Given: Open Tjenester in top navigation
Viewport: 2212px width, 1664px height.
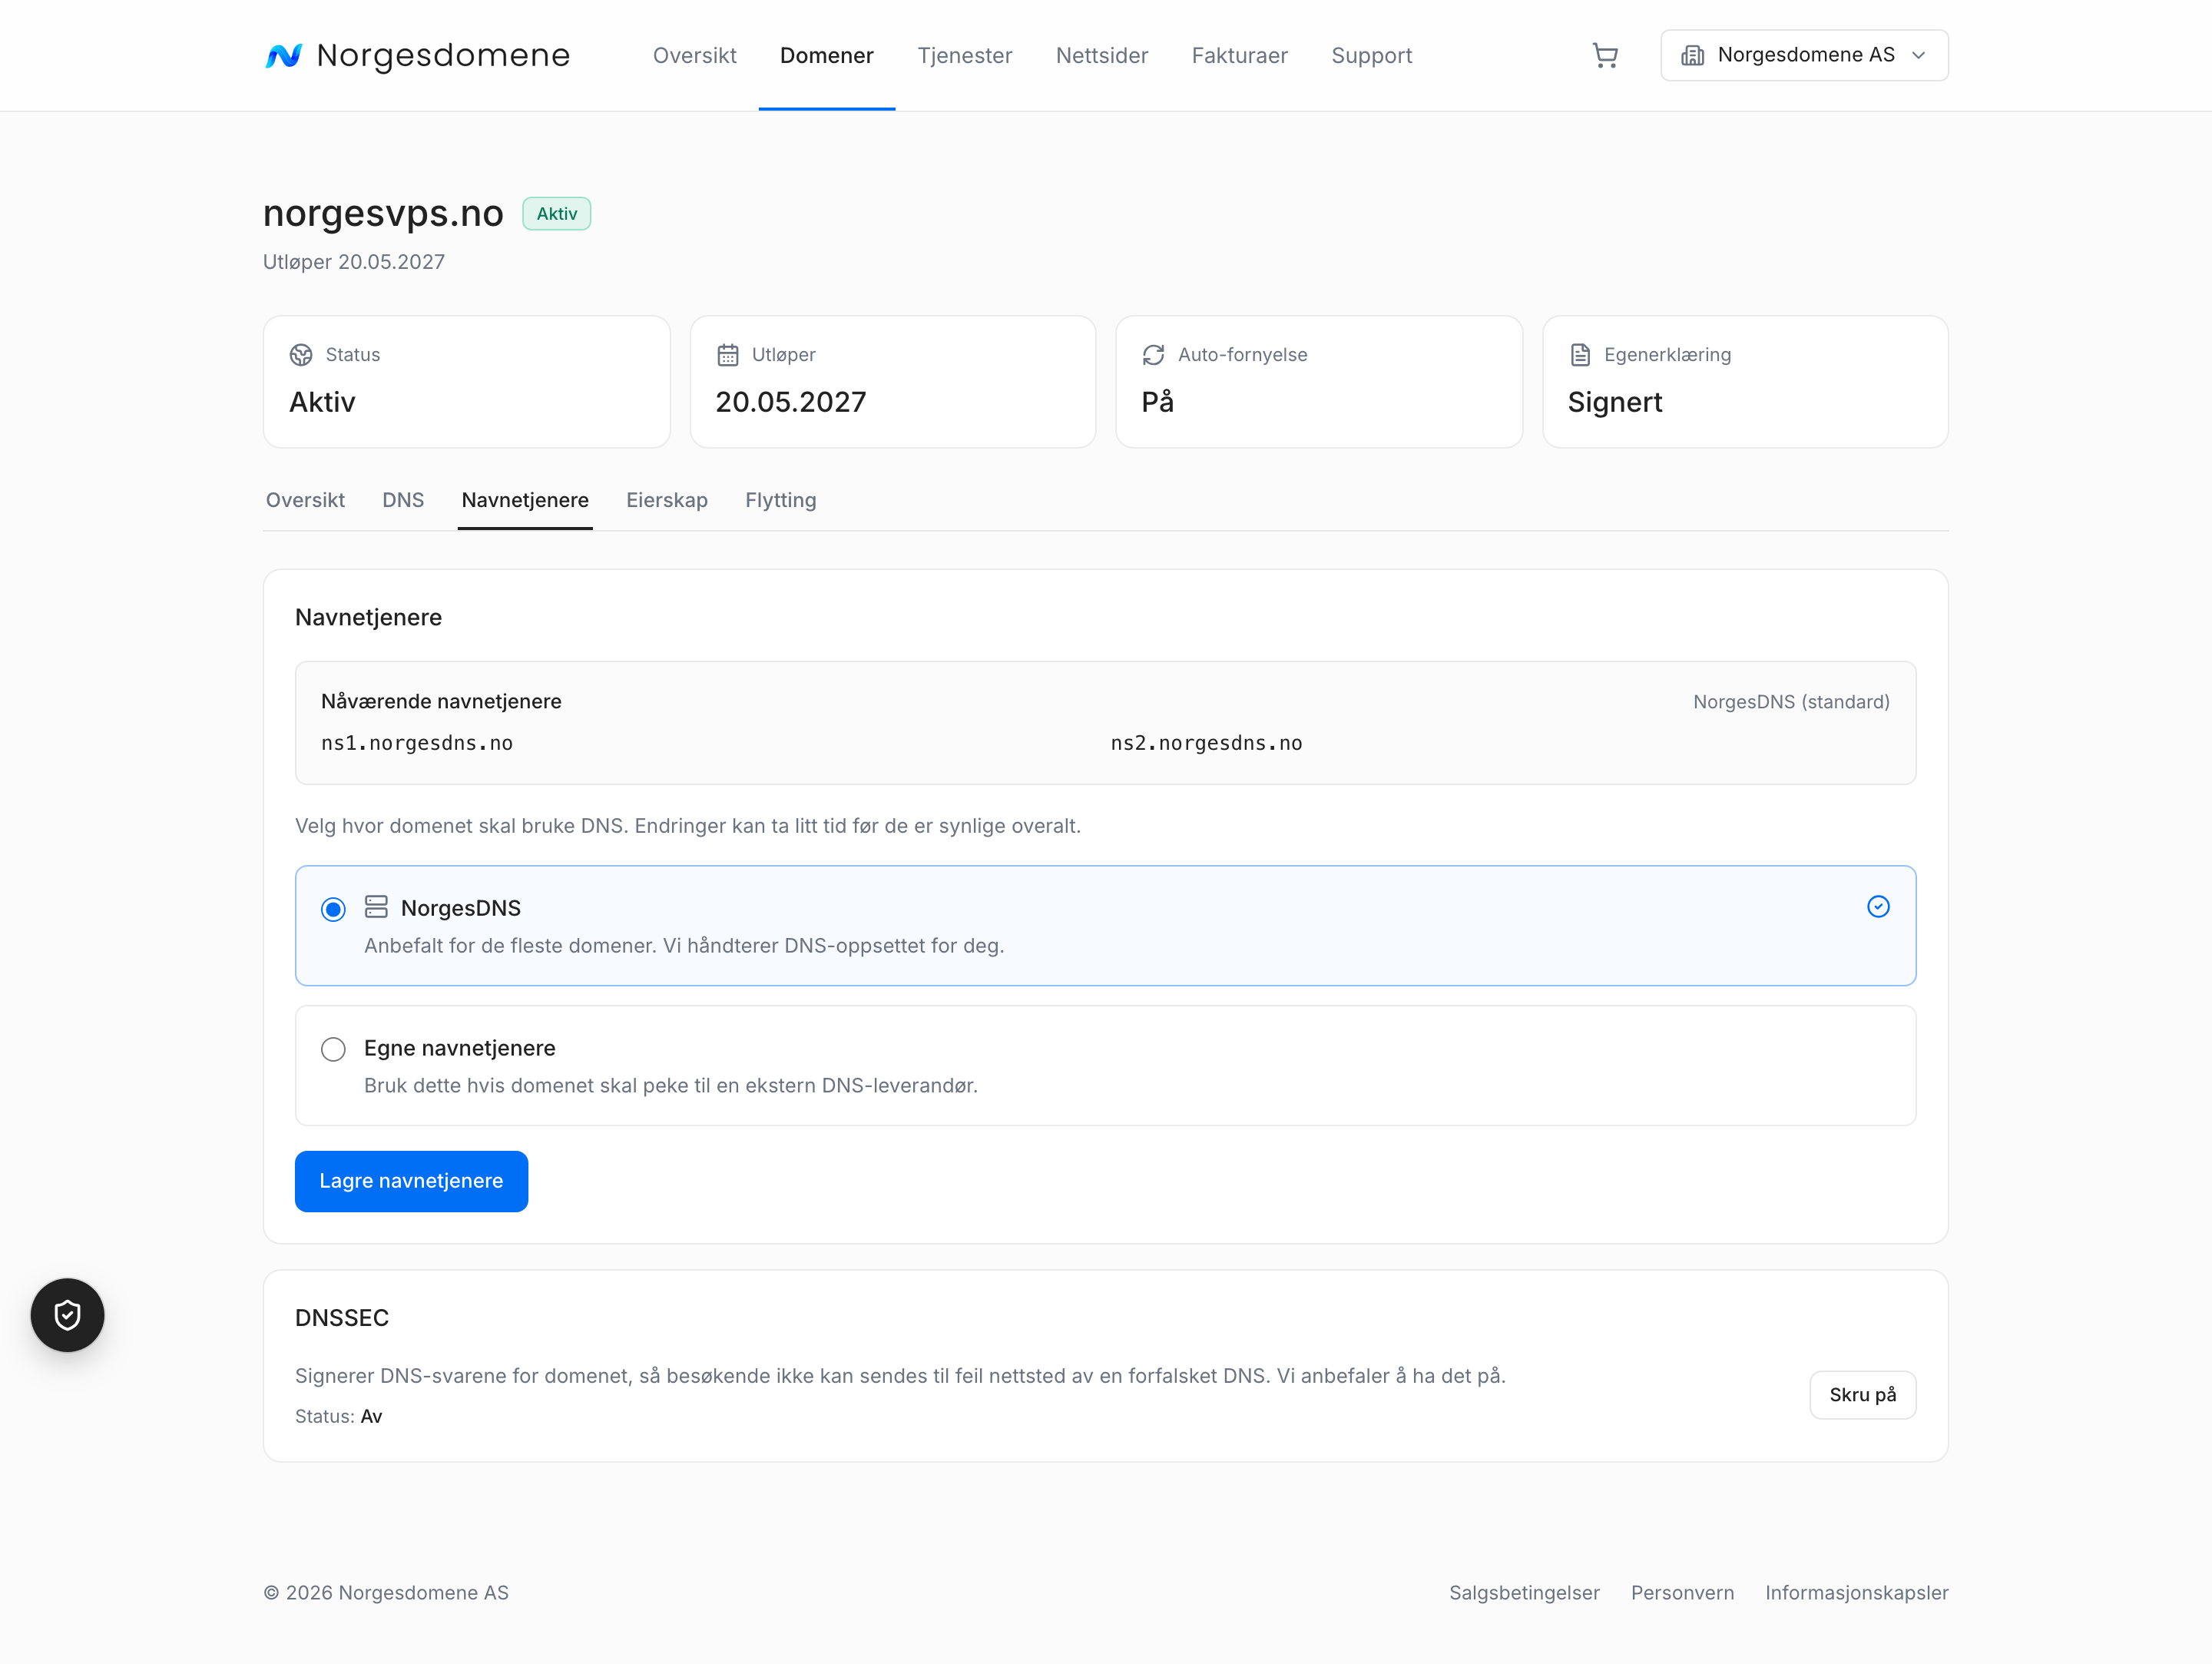Looking at the screenshot, I should [x=964, y=55].
